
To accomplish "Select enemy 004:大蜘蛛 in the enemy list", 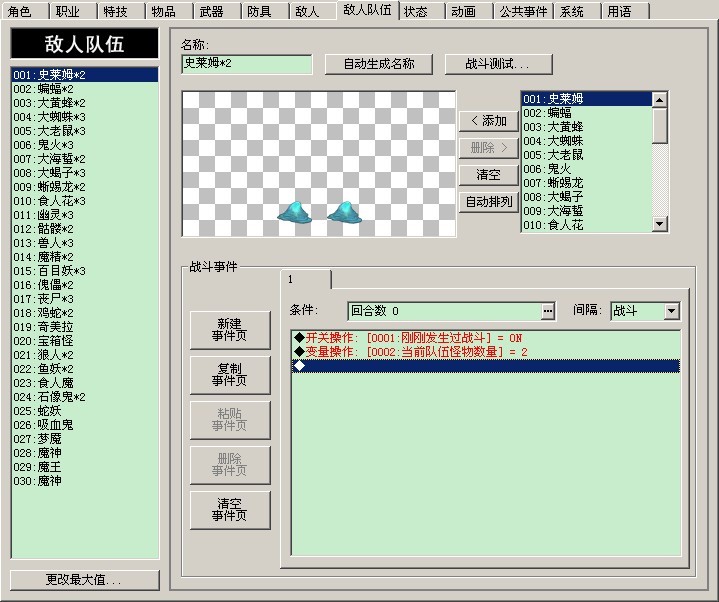I will click(587, 141).
